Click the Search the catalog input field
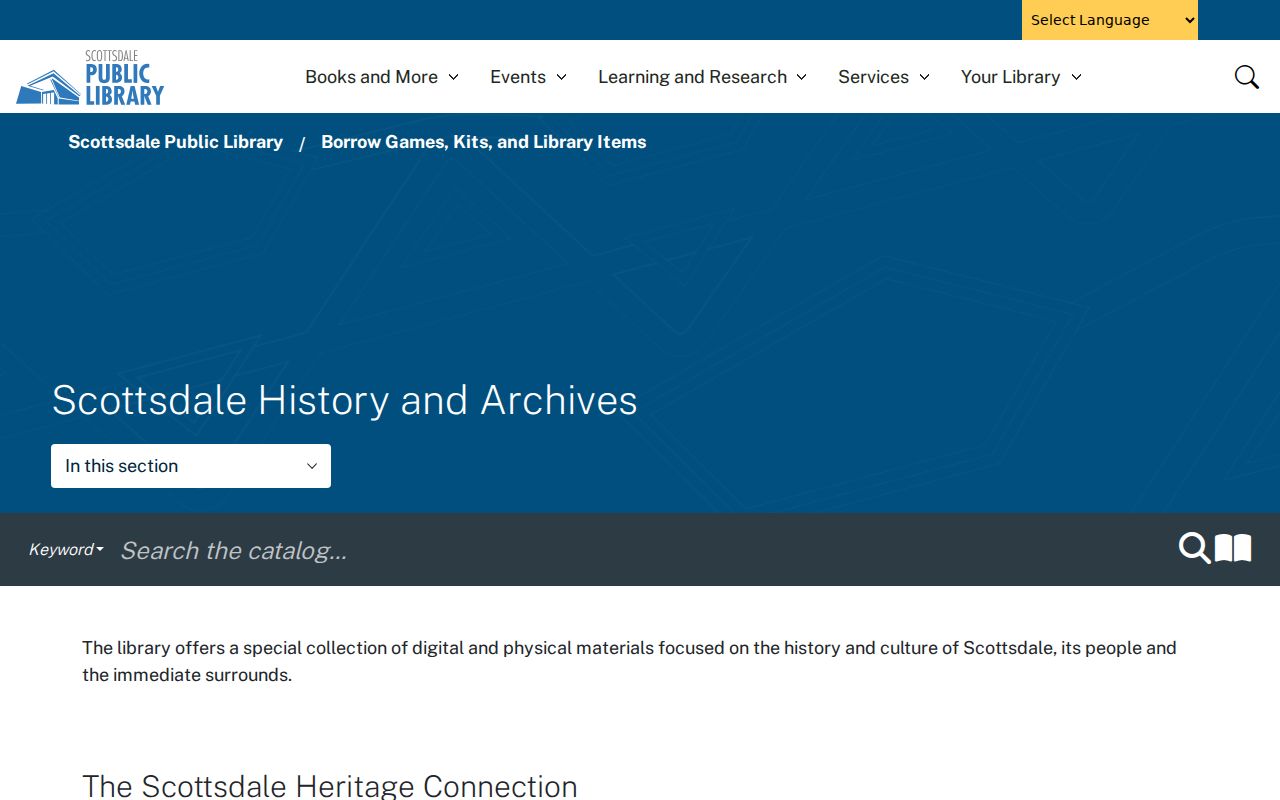1280x800 pixels. click(x=640, y=550)
